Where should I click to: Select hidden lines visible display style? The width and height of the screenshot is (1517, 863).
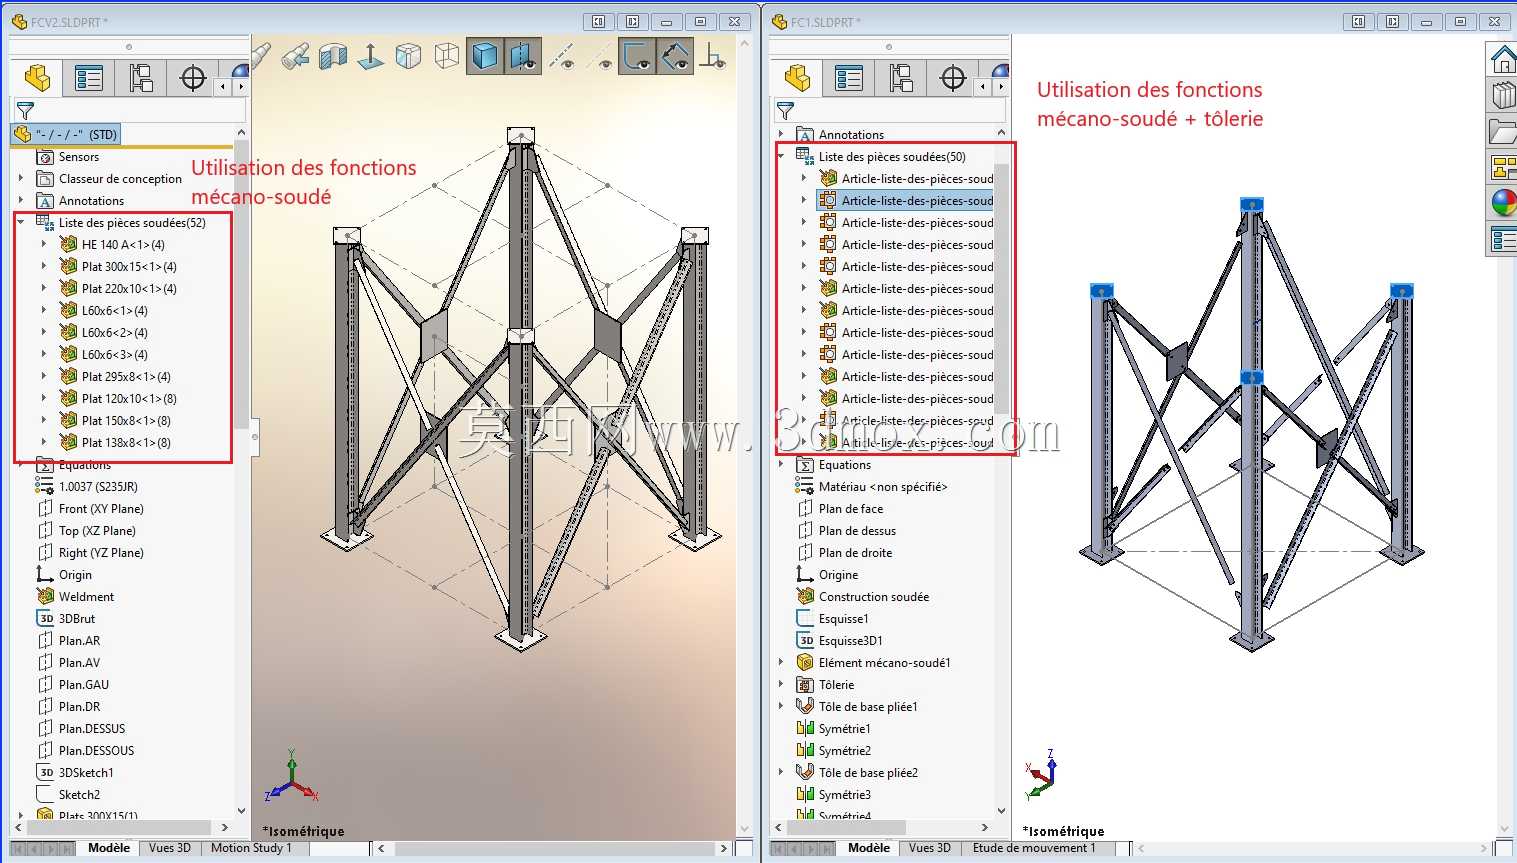pos(408,56)
